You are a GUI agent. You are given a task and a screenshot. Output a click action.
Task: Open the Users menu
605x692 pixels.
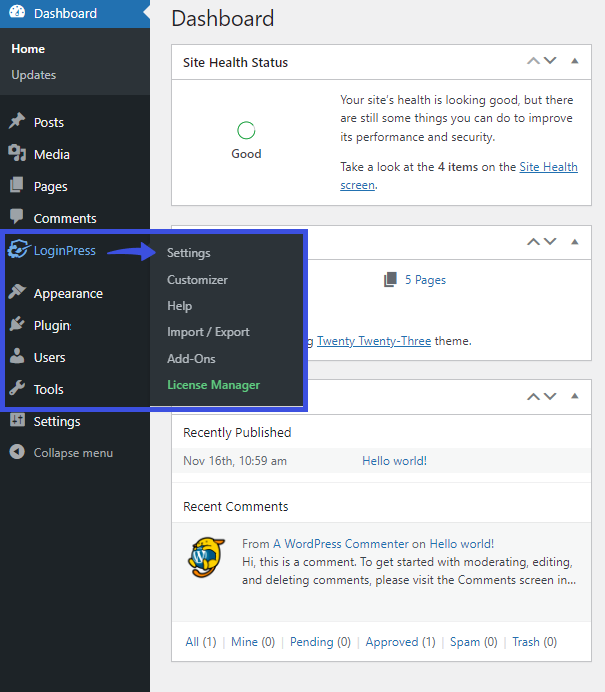coord(50,357)
